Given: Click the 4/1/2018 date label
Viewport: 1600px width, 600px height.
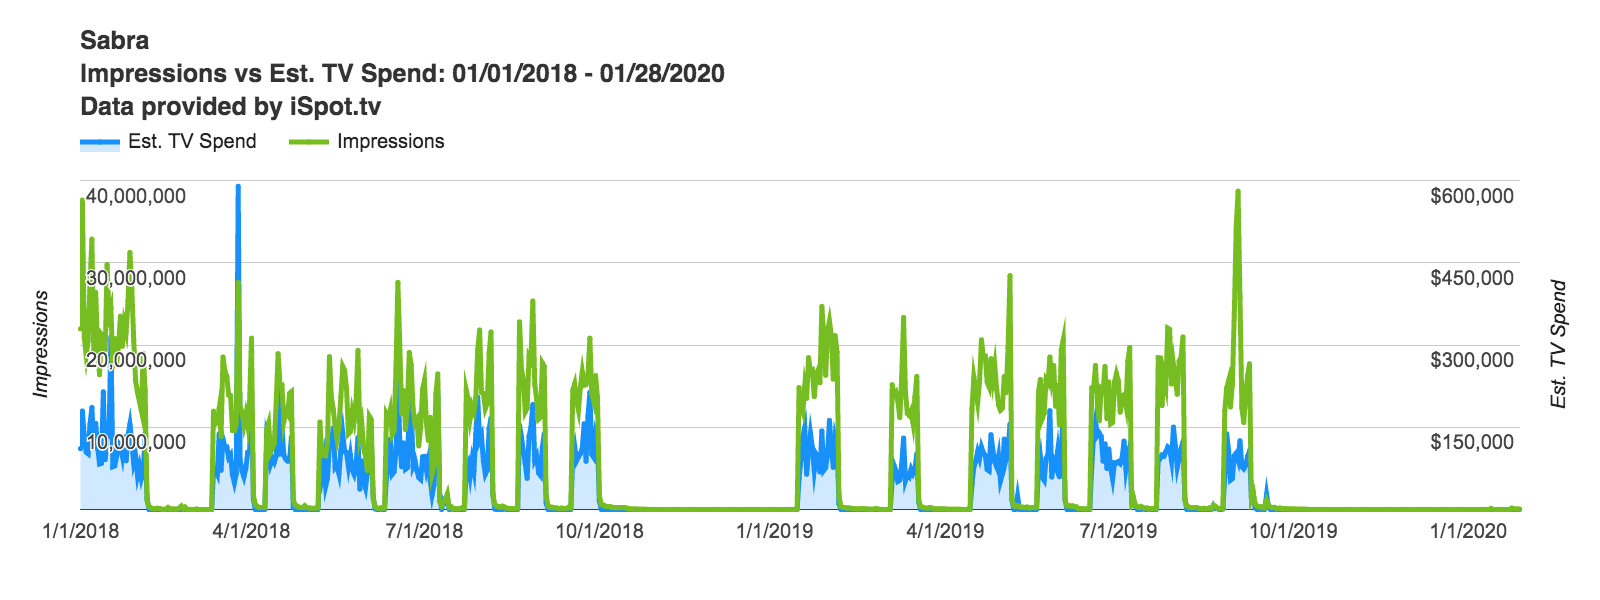Looking at the screenshot, I should click(252, 531).
